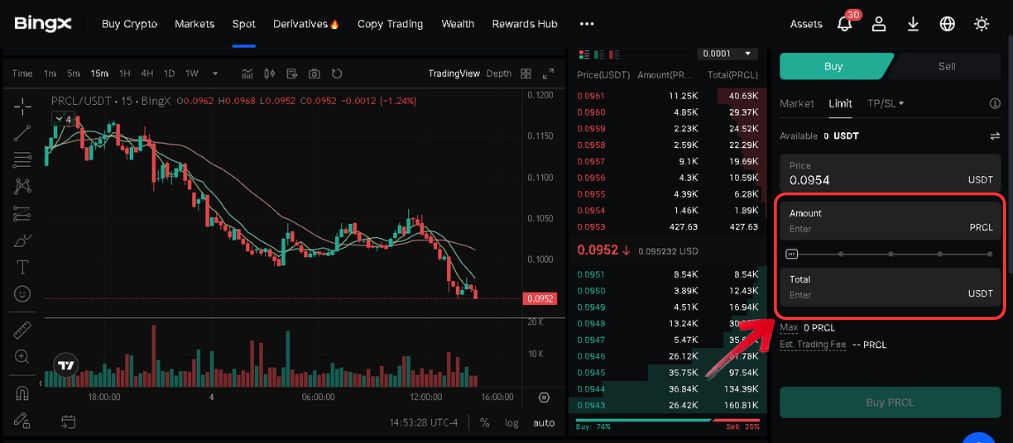
Task: Collapse the indicator legend showing 4
Action: pos(64,119)
